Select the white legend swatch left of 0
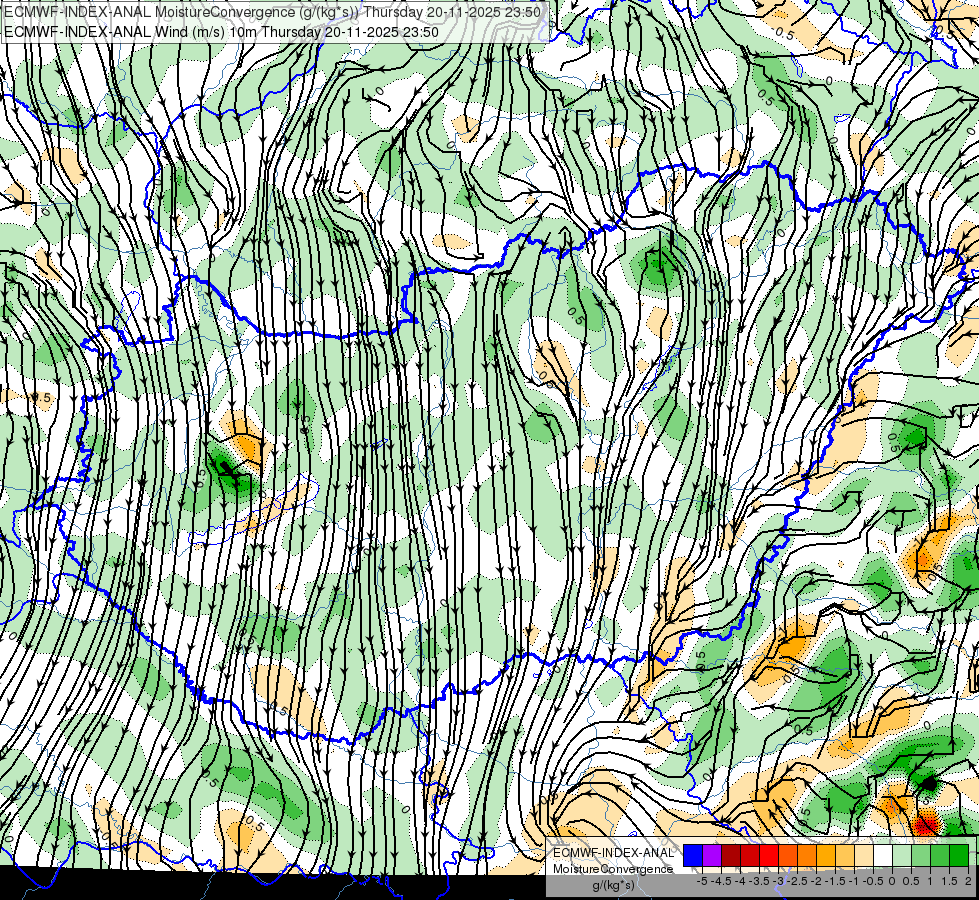The image size is (979, 900). (883, 856)
